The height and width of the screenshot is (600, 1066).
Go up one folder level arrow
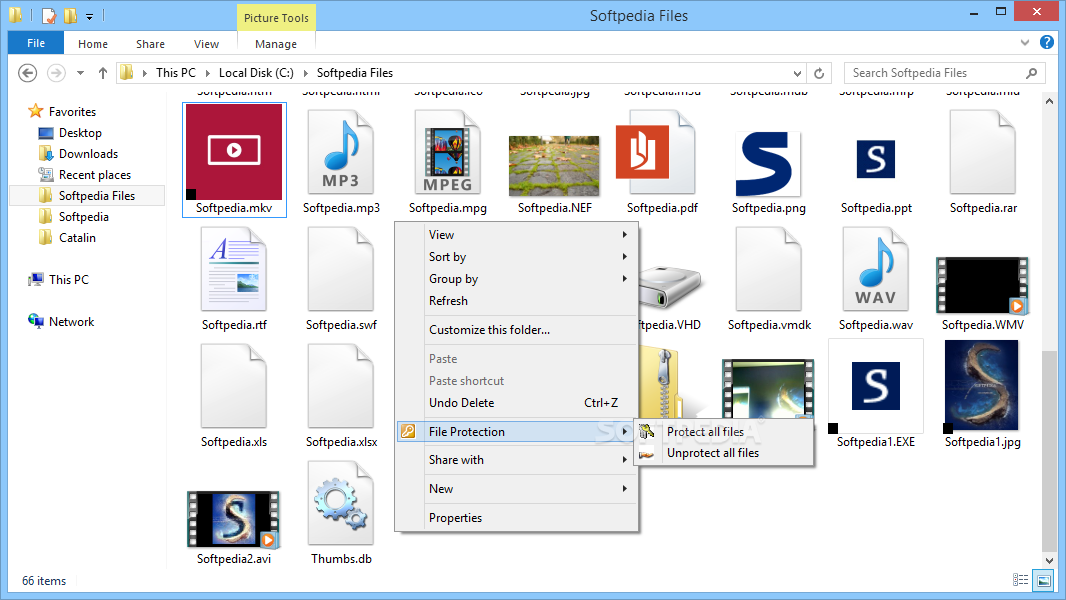103,73
